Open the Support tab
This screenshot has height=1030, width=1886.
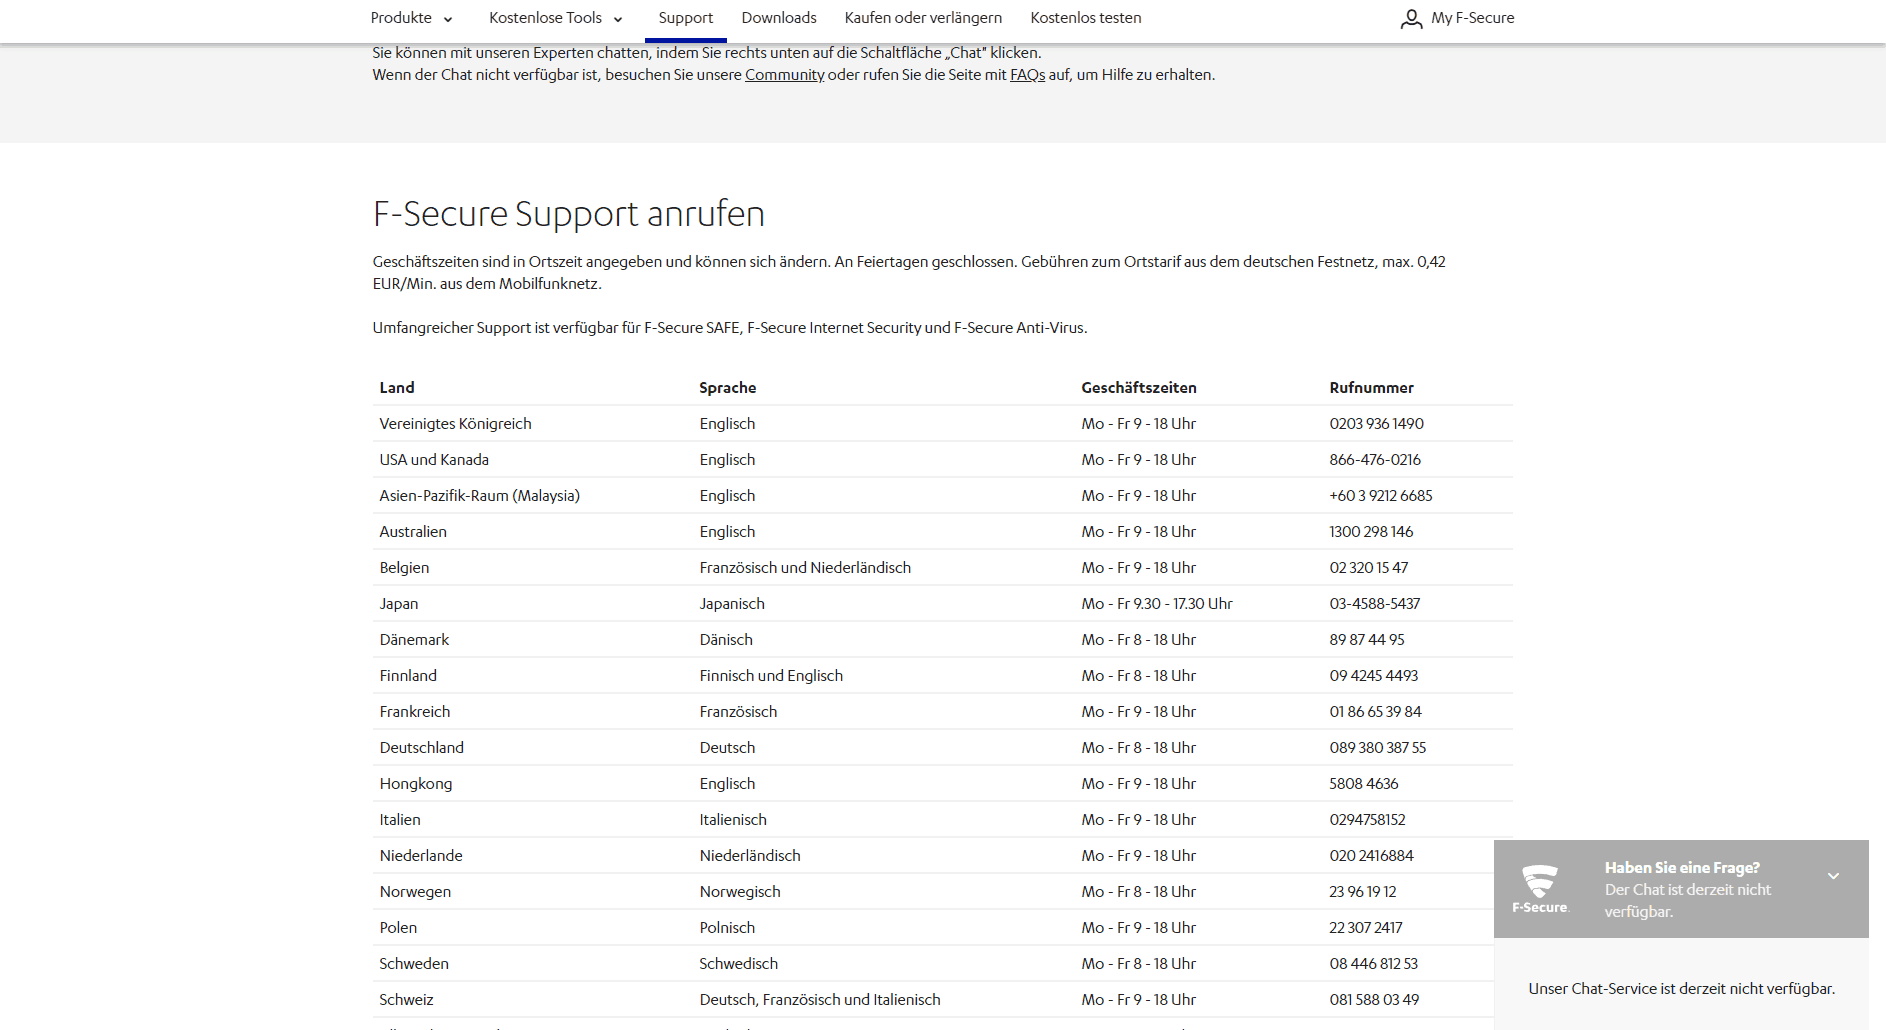(686, 18)
